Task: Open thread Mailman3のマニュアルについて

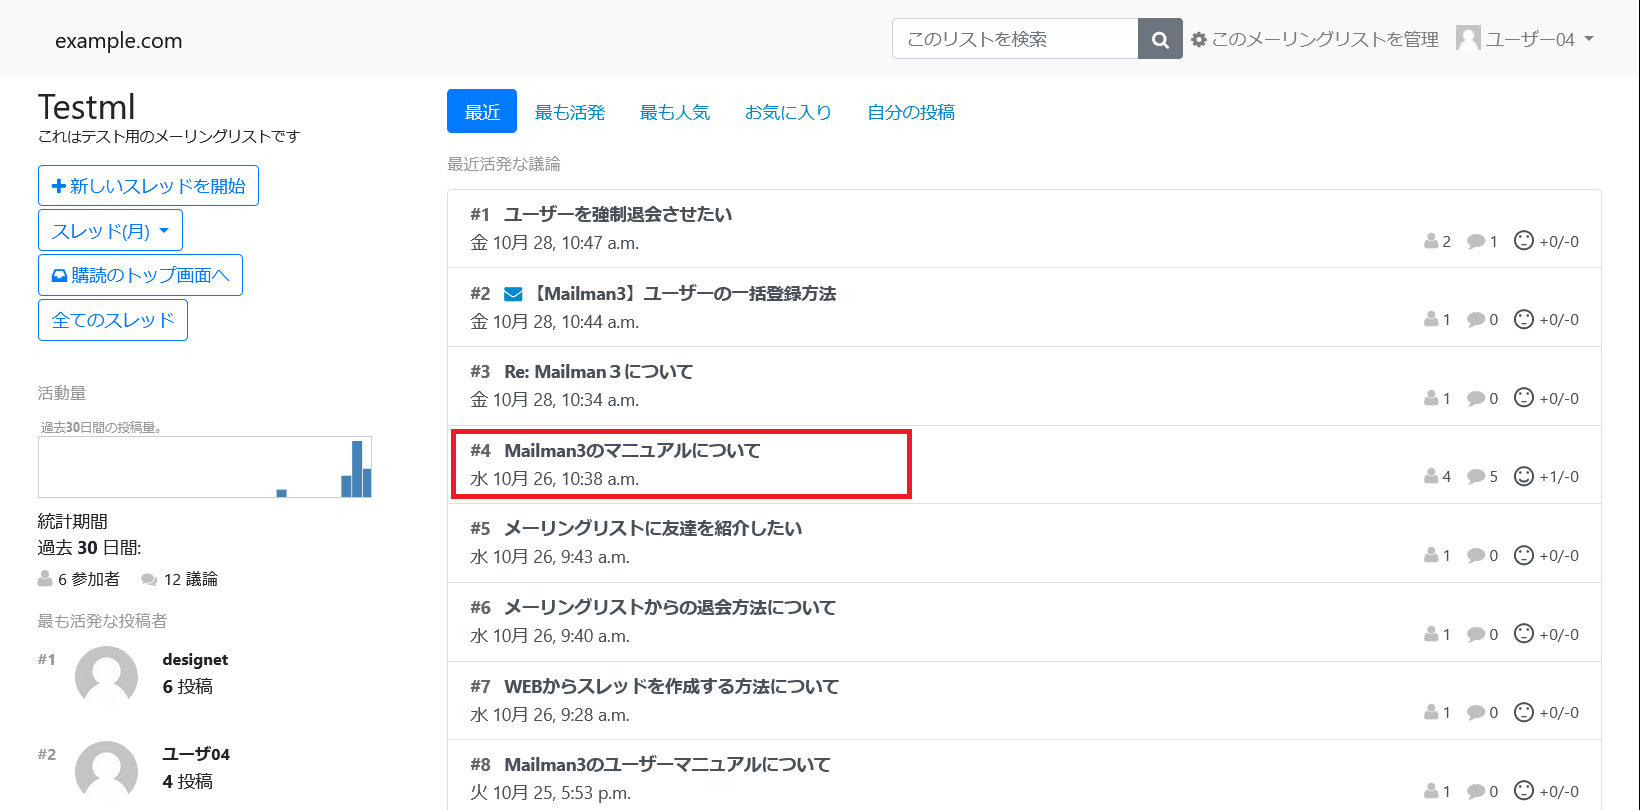Action: pos(632,450)
